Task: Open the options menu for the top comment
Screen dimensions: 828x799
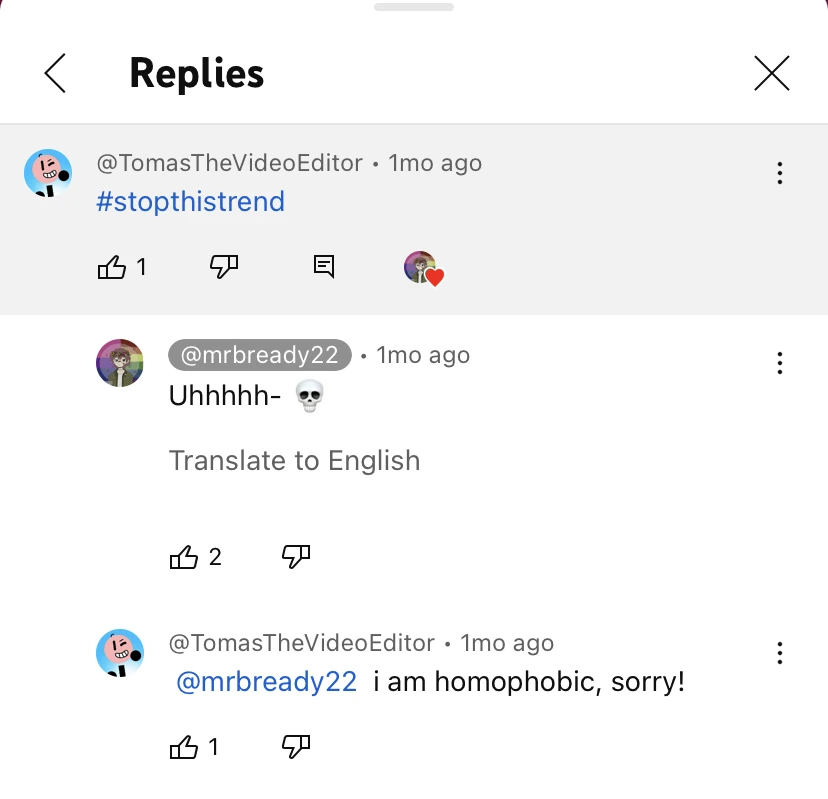Action: tap(779, 173)
